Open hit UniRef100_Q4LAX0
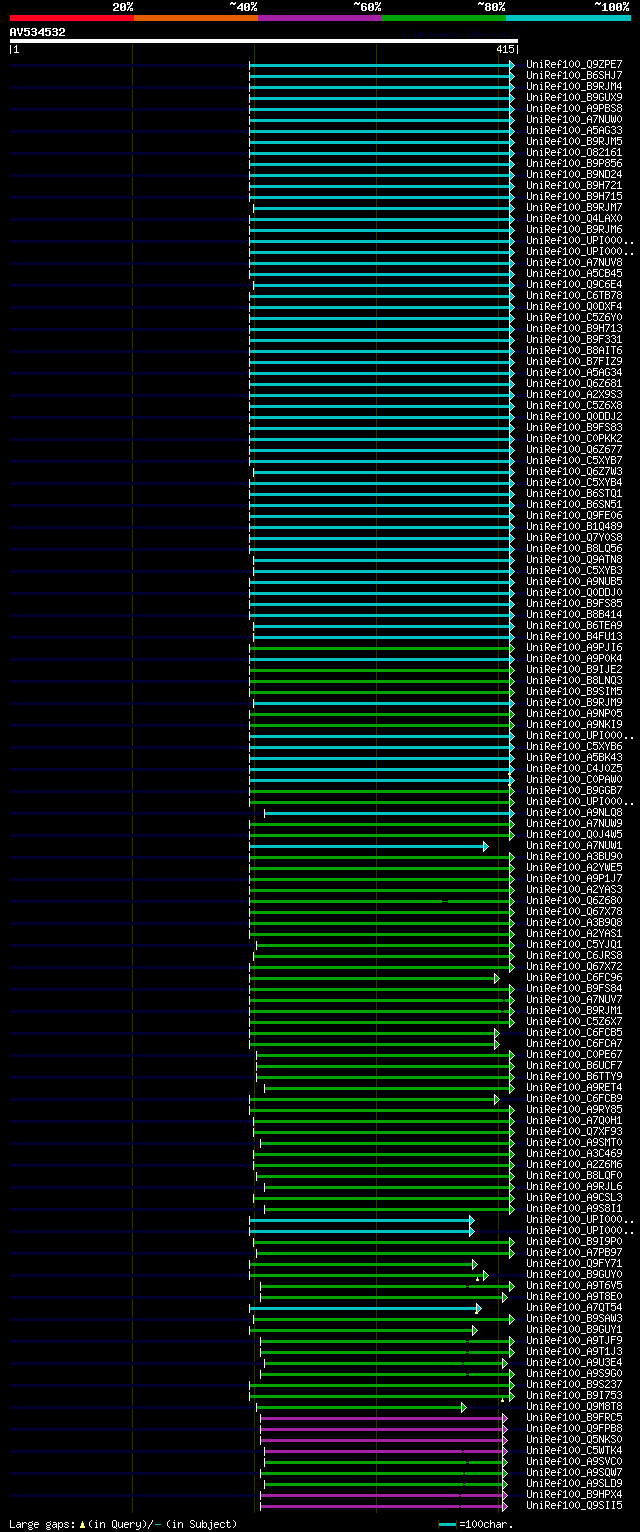Image resolution: width=640 pixels, height=1532 pixels. coord(574,218)
